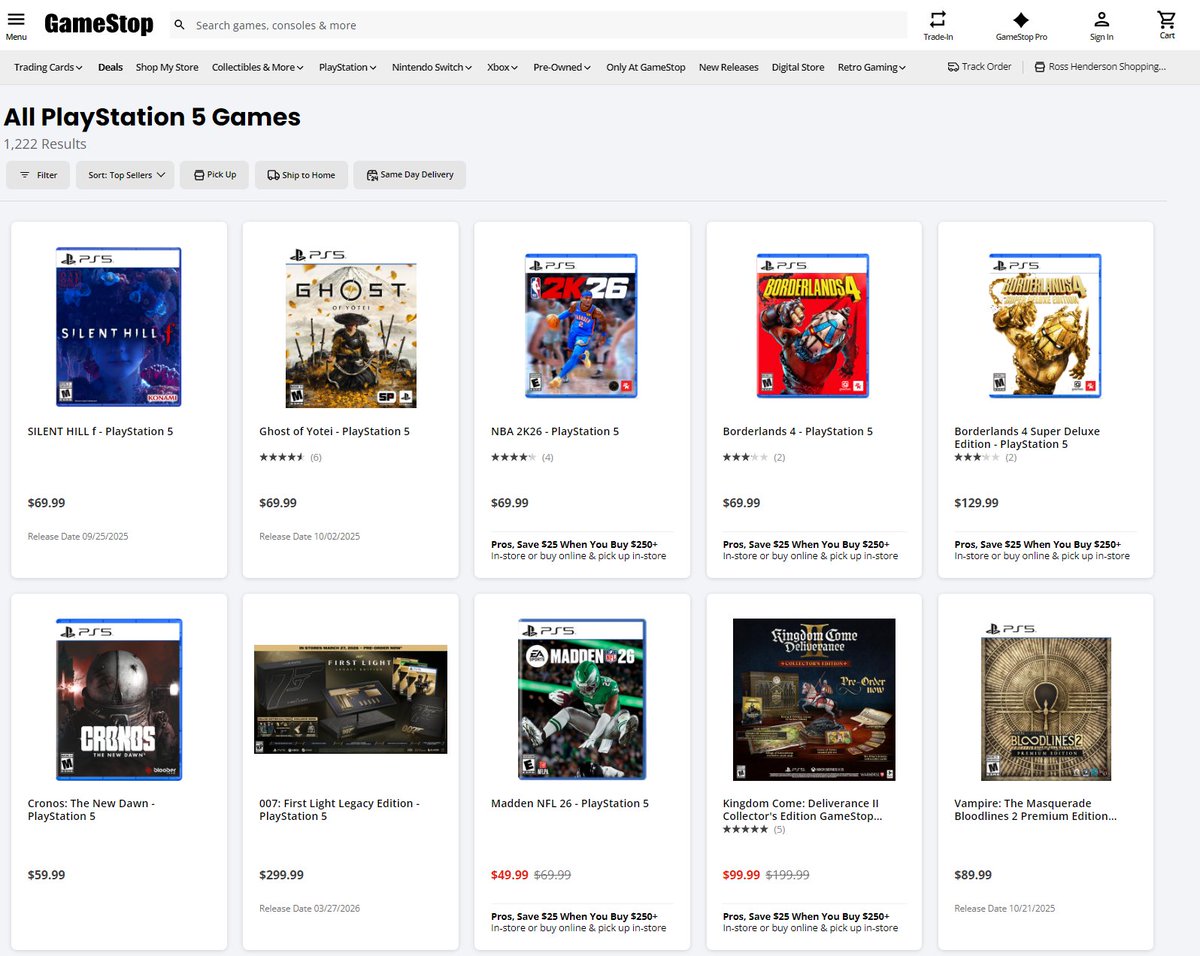Open the Deals nav item
This screenshot has height=956, width=1200.
click(x=110, y=67)
